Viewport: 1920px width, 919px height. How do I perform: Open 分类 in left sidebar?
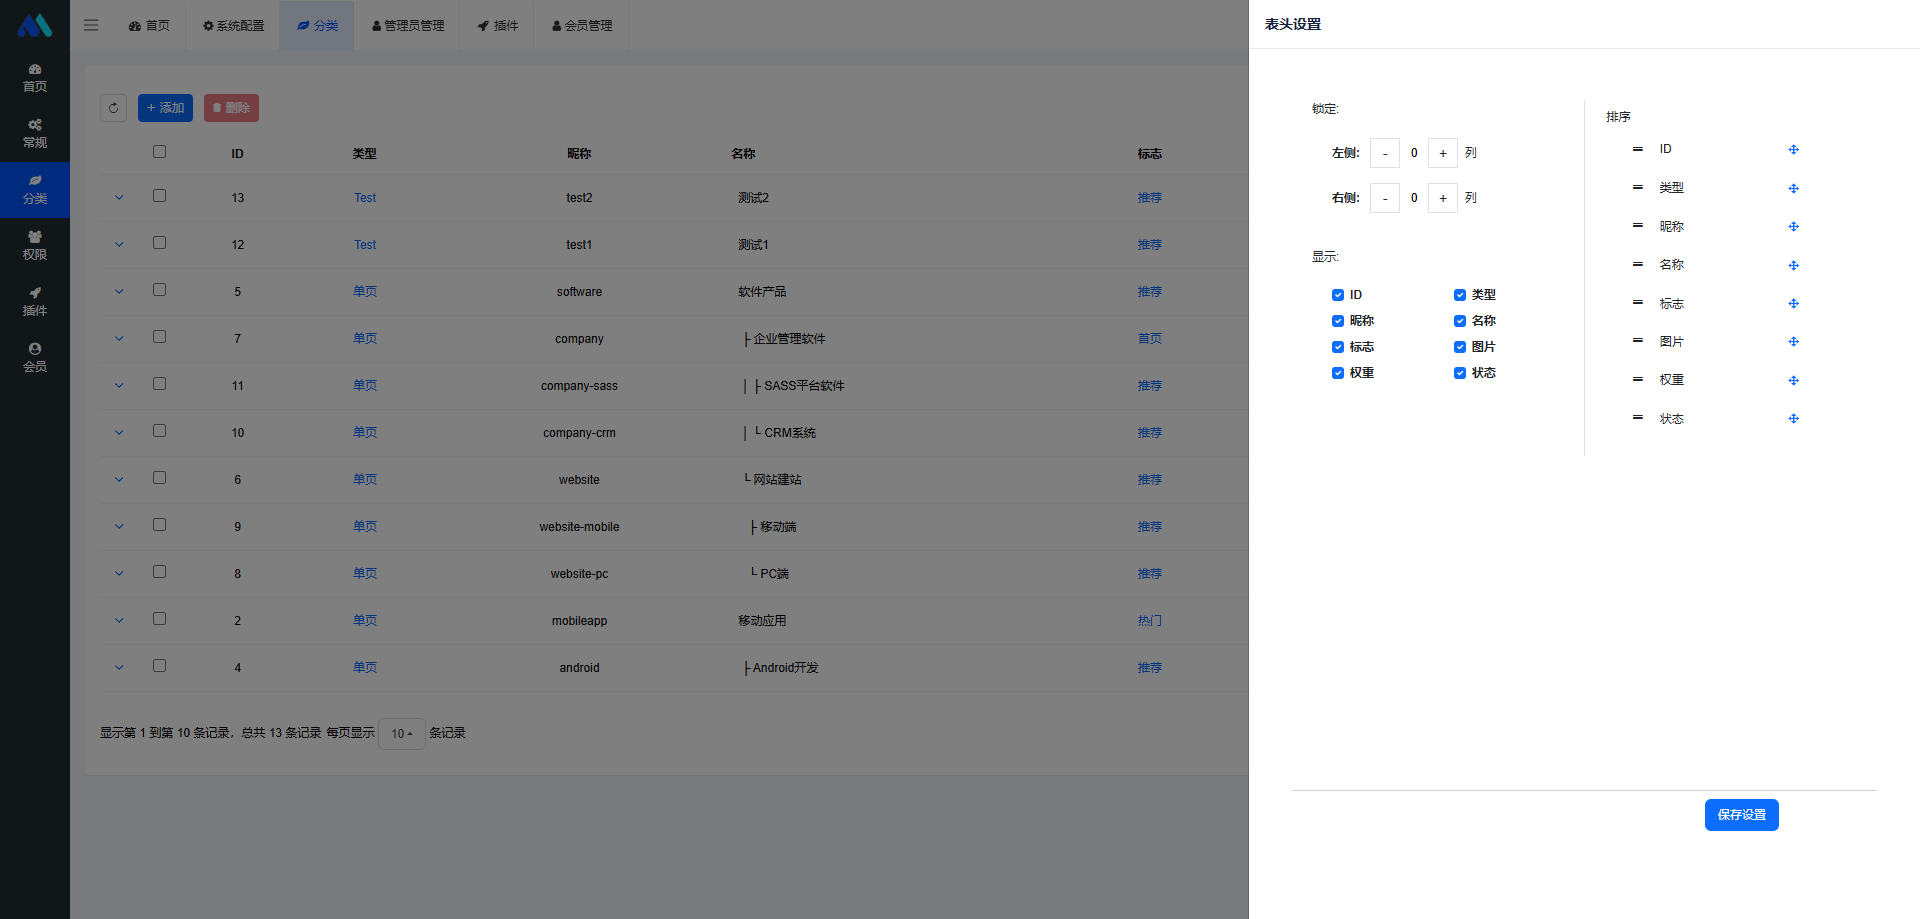click(x=35, y=190)
